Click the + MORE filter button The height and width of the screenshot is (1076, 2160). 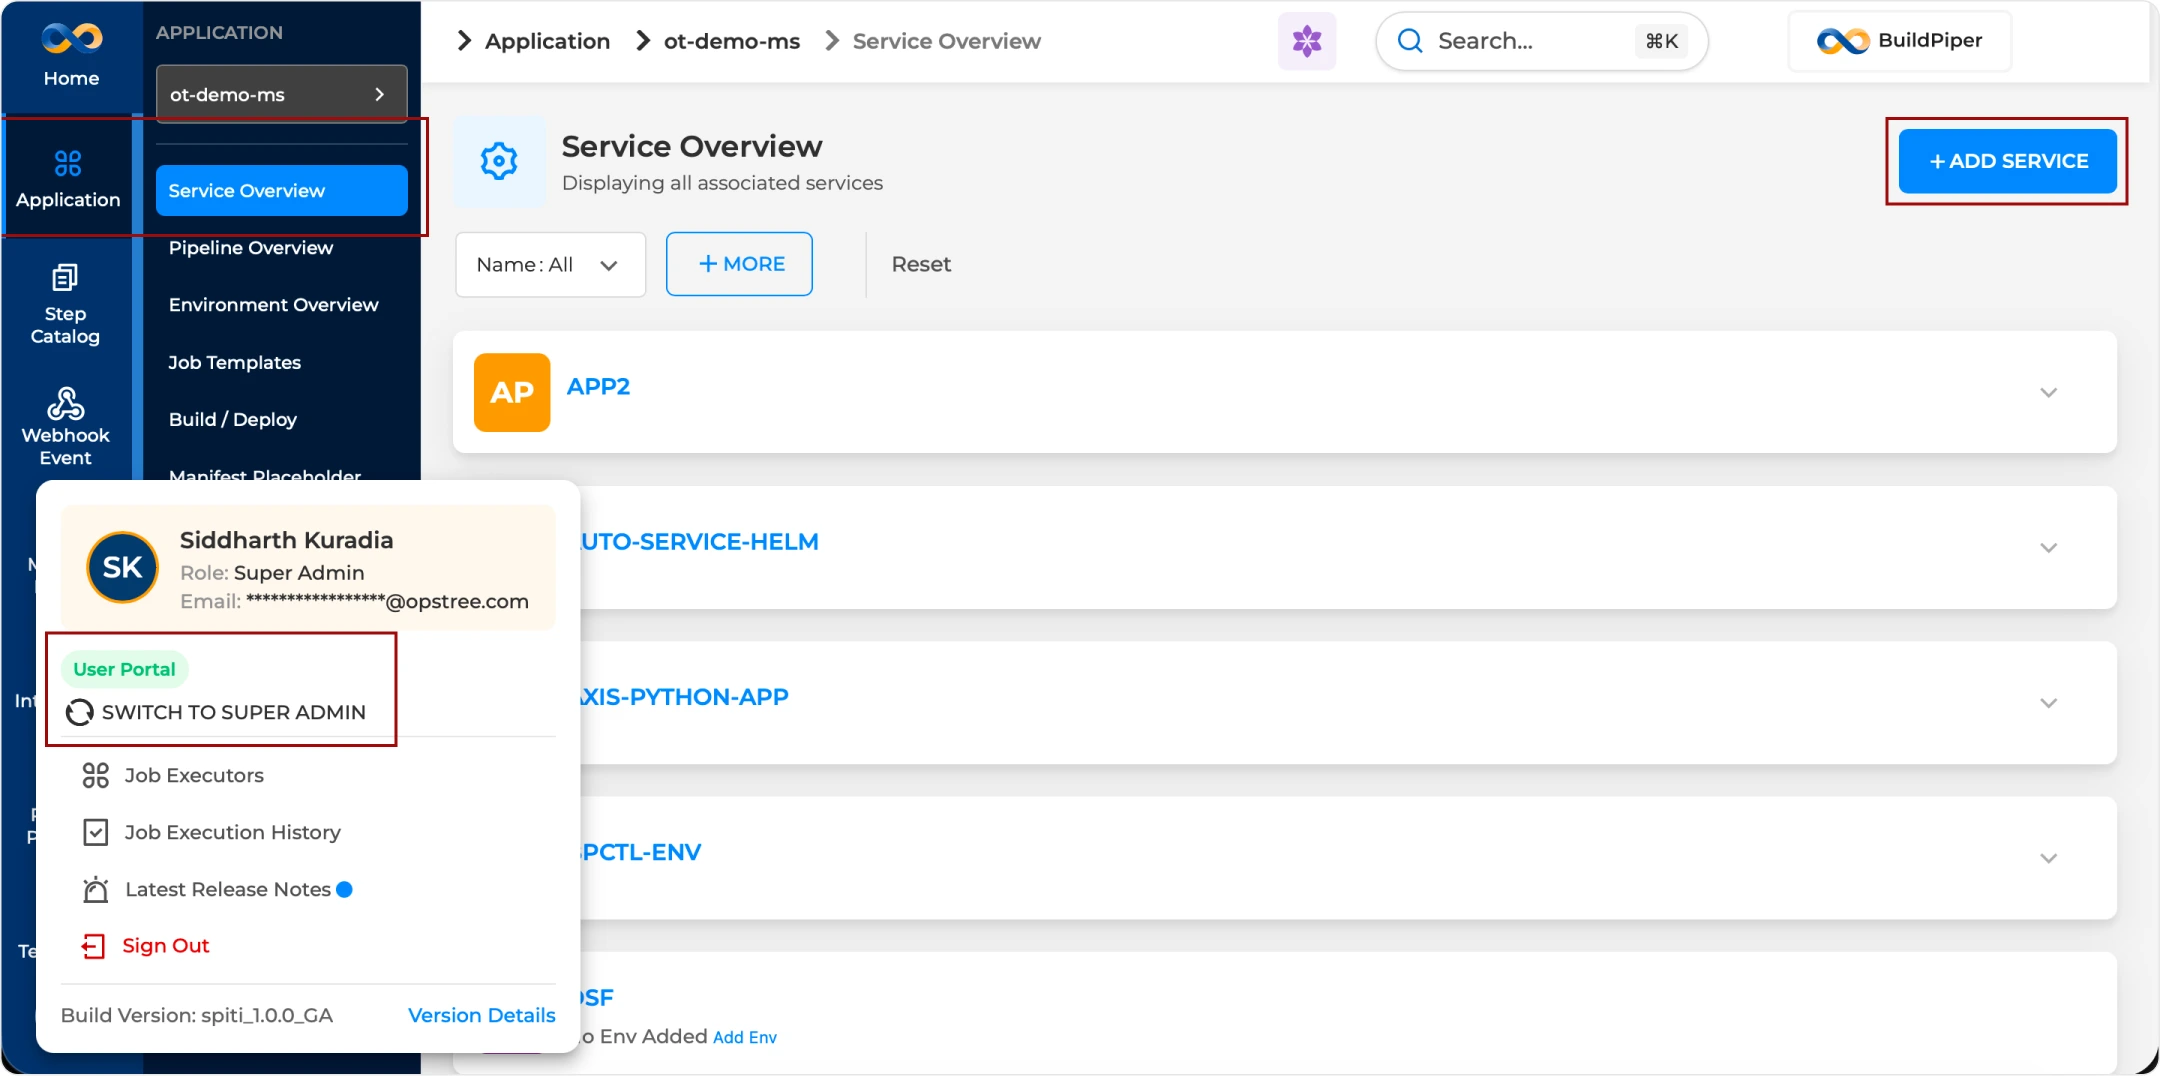tap(739, 264)
